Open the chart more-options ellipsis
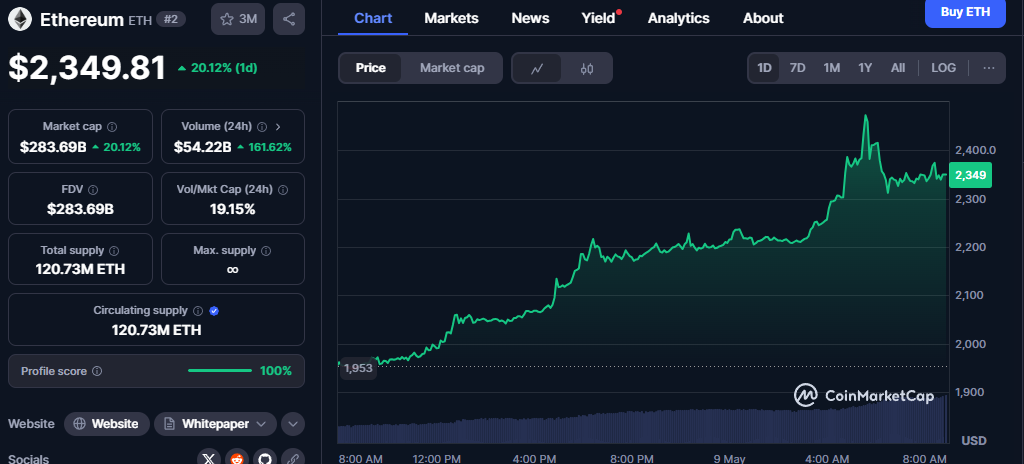This screenshot has width=1024, height=464. 989,68
